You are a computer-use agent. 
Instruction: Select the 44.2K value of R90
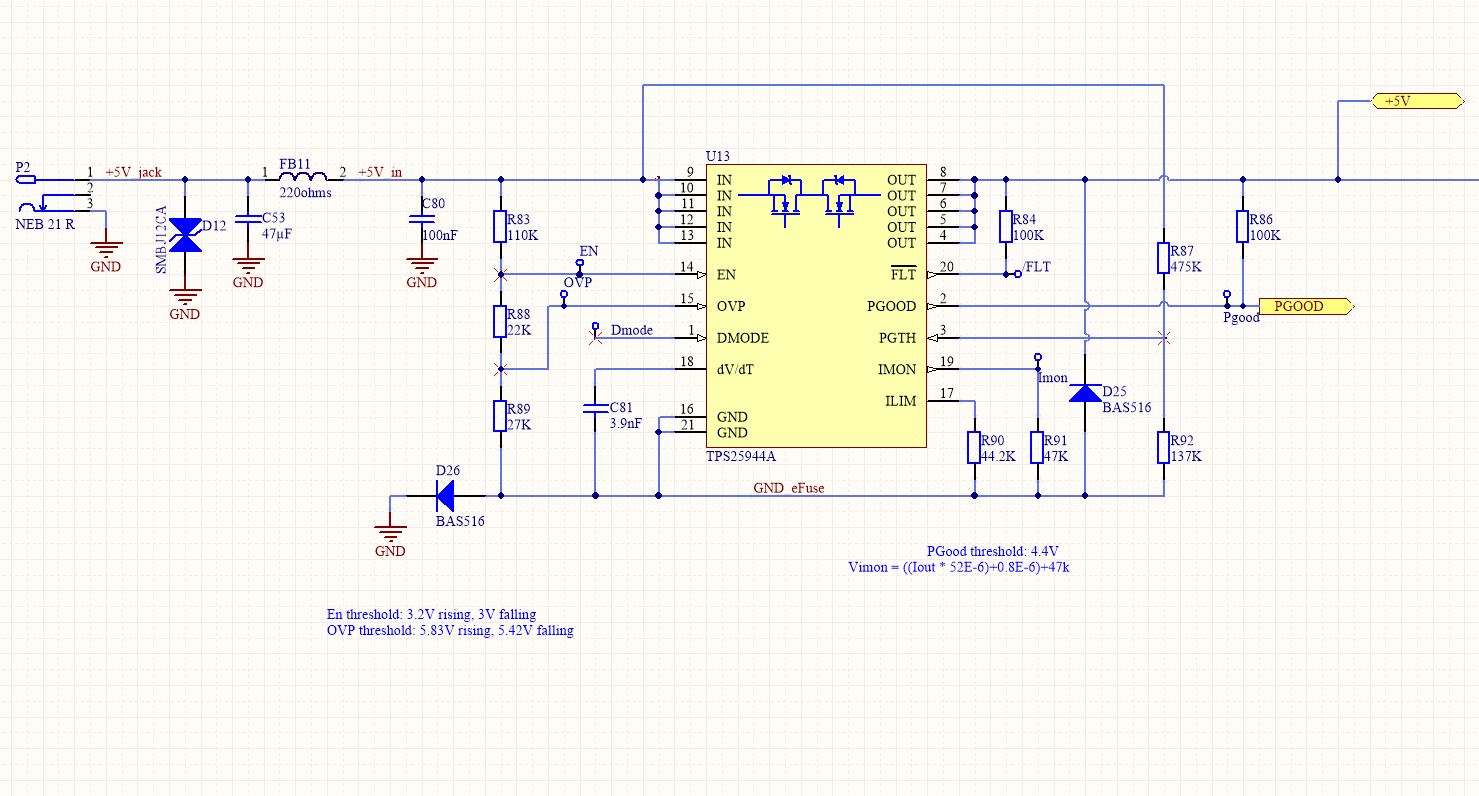pyautogui.click(x=999, y=456)
